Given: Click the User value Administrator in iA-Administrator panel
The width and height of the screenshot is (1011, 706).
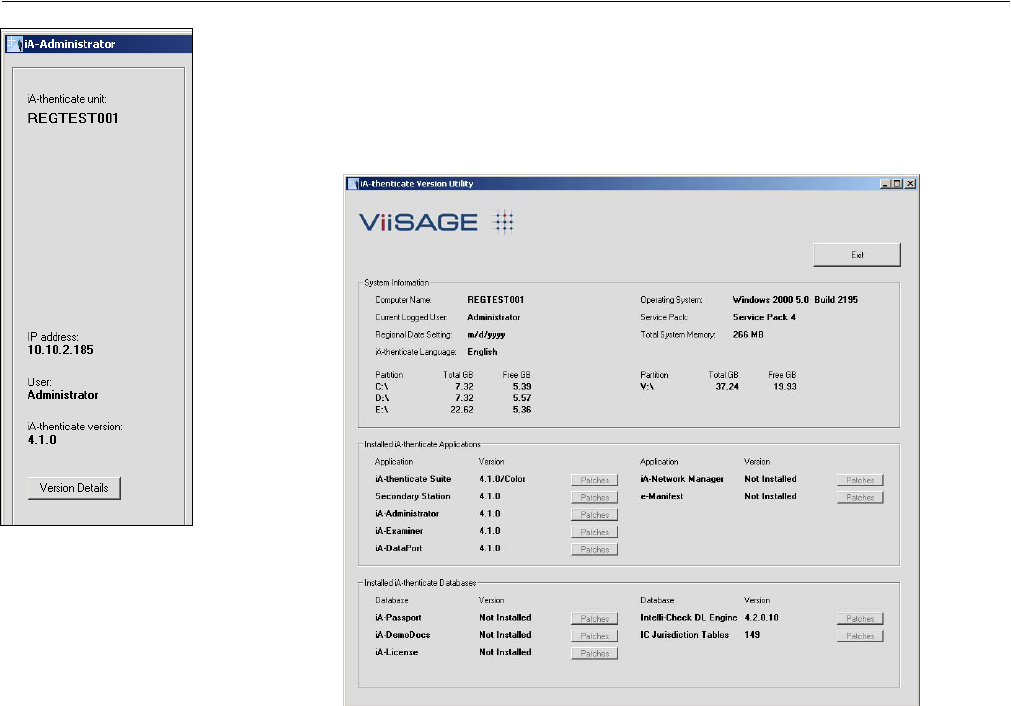Looking at the screenshot, I should point(63,395).
